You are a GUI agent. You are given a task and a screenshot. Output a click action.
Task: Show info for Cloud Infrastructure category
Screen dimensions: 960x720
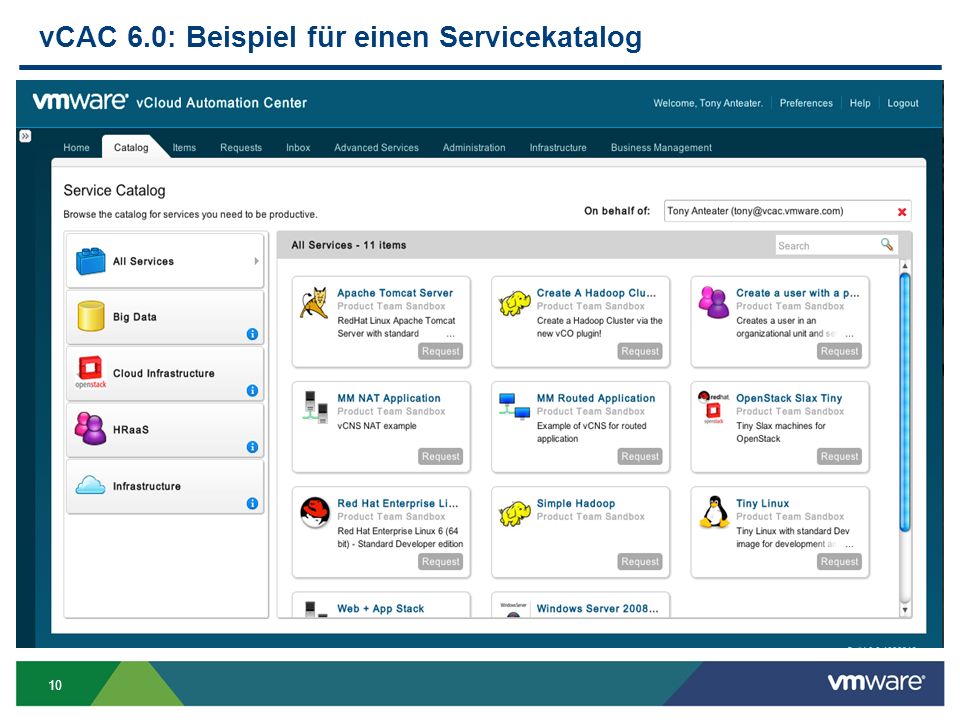[252, 391]
